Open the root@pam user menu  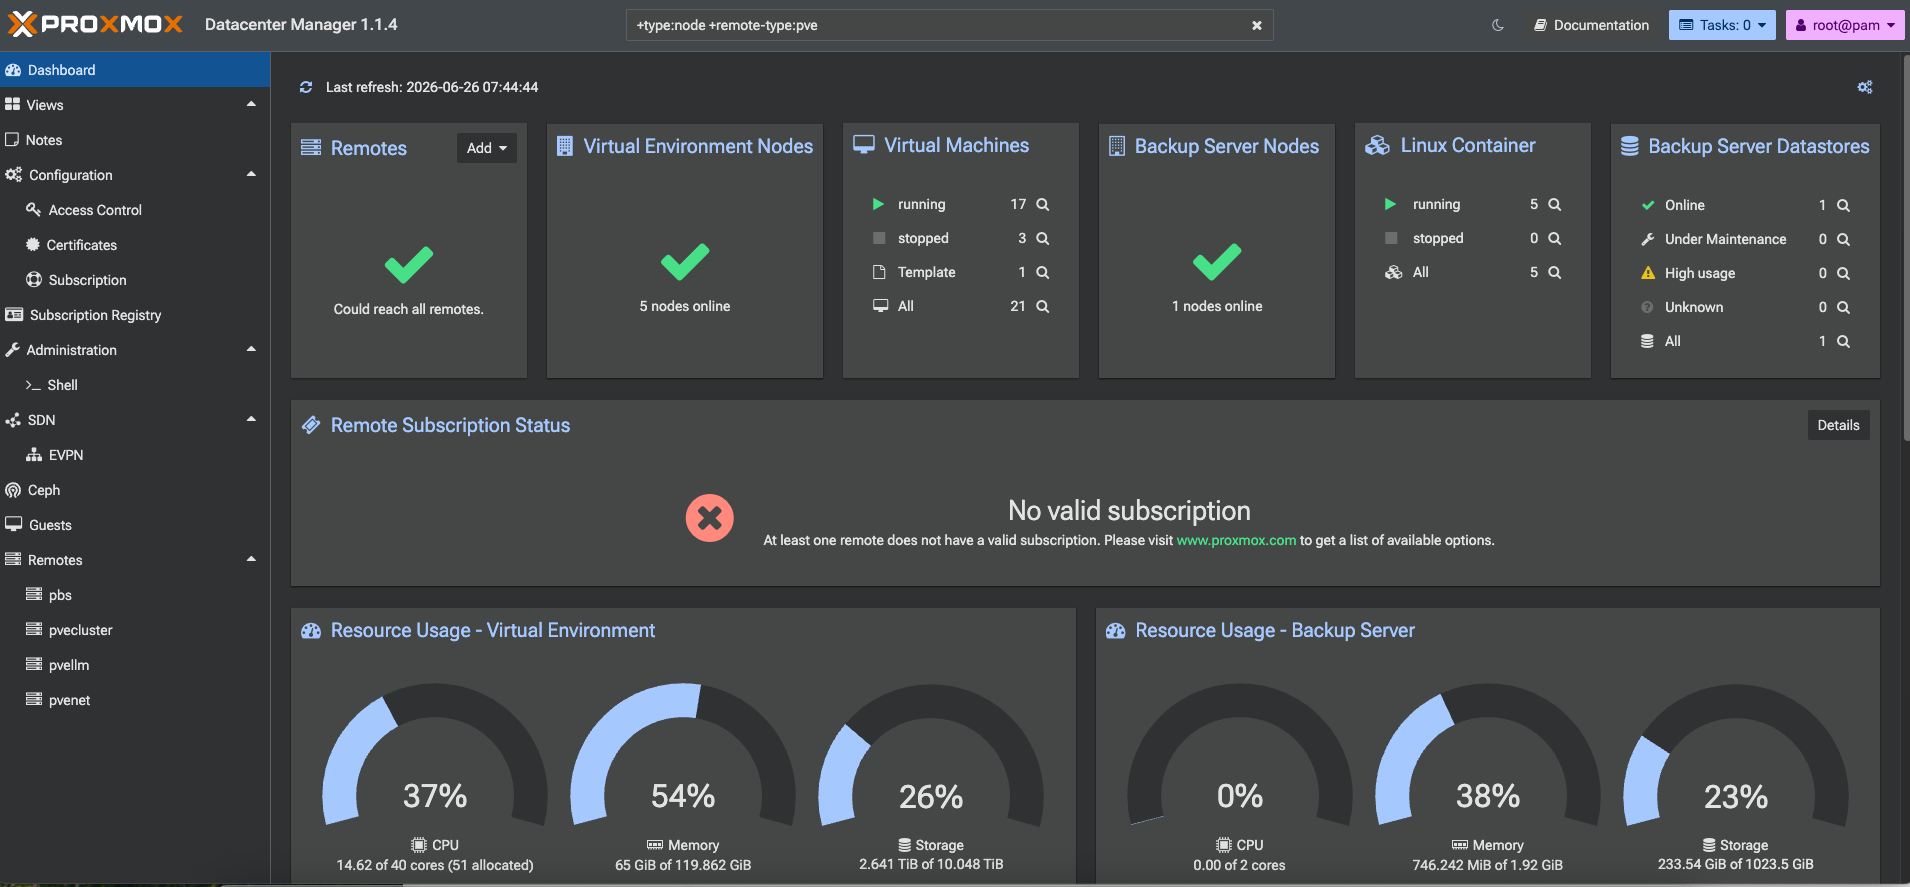1845,25
